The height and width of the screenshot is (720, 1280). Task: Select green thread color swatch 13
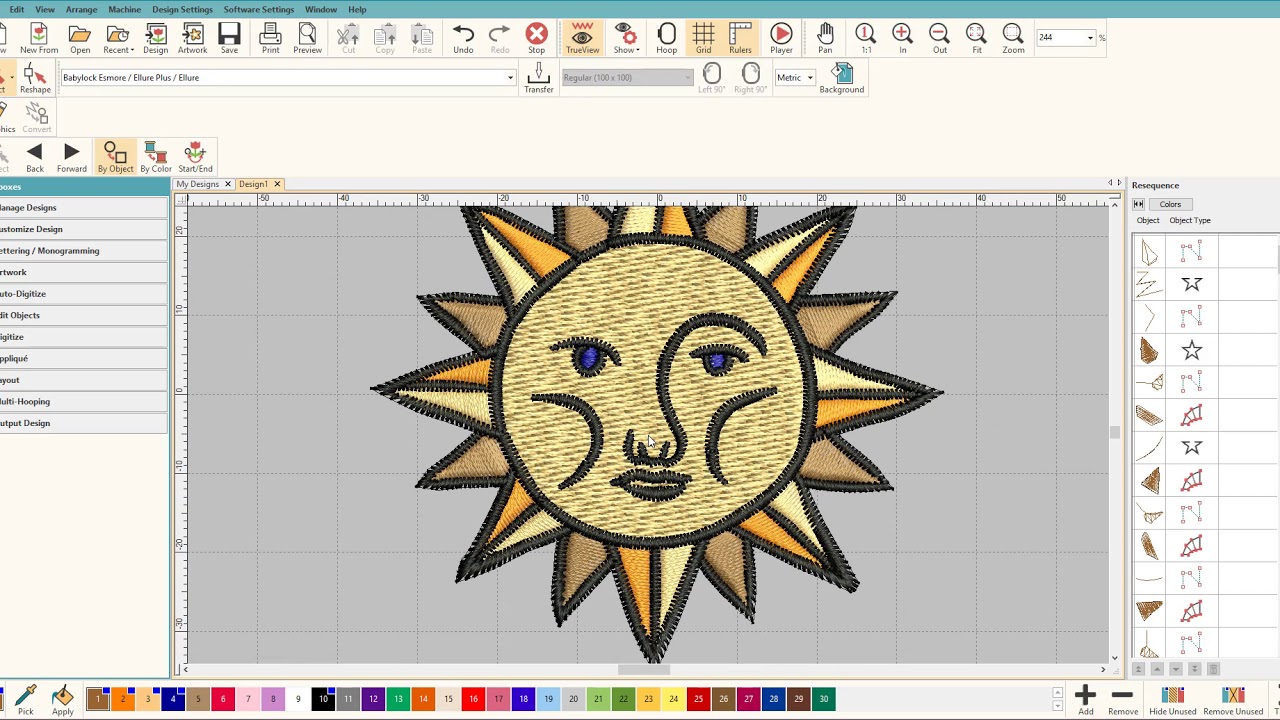[398, 699]
